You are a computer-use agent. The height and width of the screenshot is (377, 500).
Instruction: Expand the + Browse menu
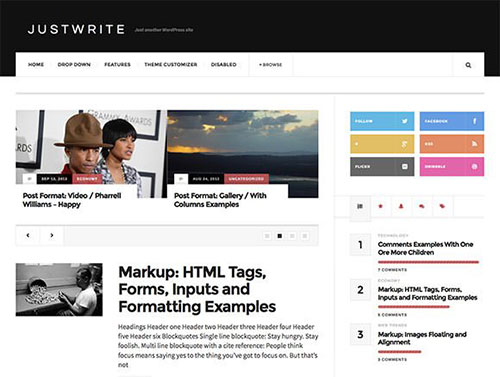(271, 65)
